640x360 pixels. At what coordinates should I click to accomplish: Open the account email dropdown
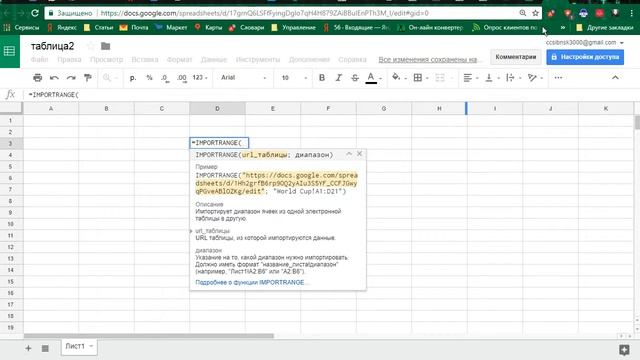(584, 42)
